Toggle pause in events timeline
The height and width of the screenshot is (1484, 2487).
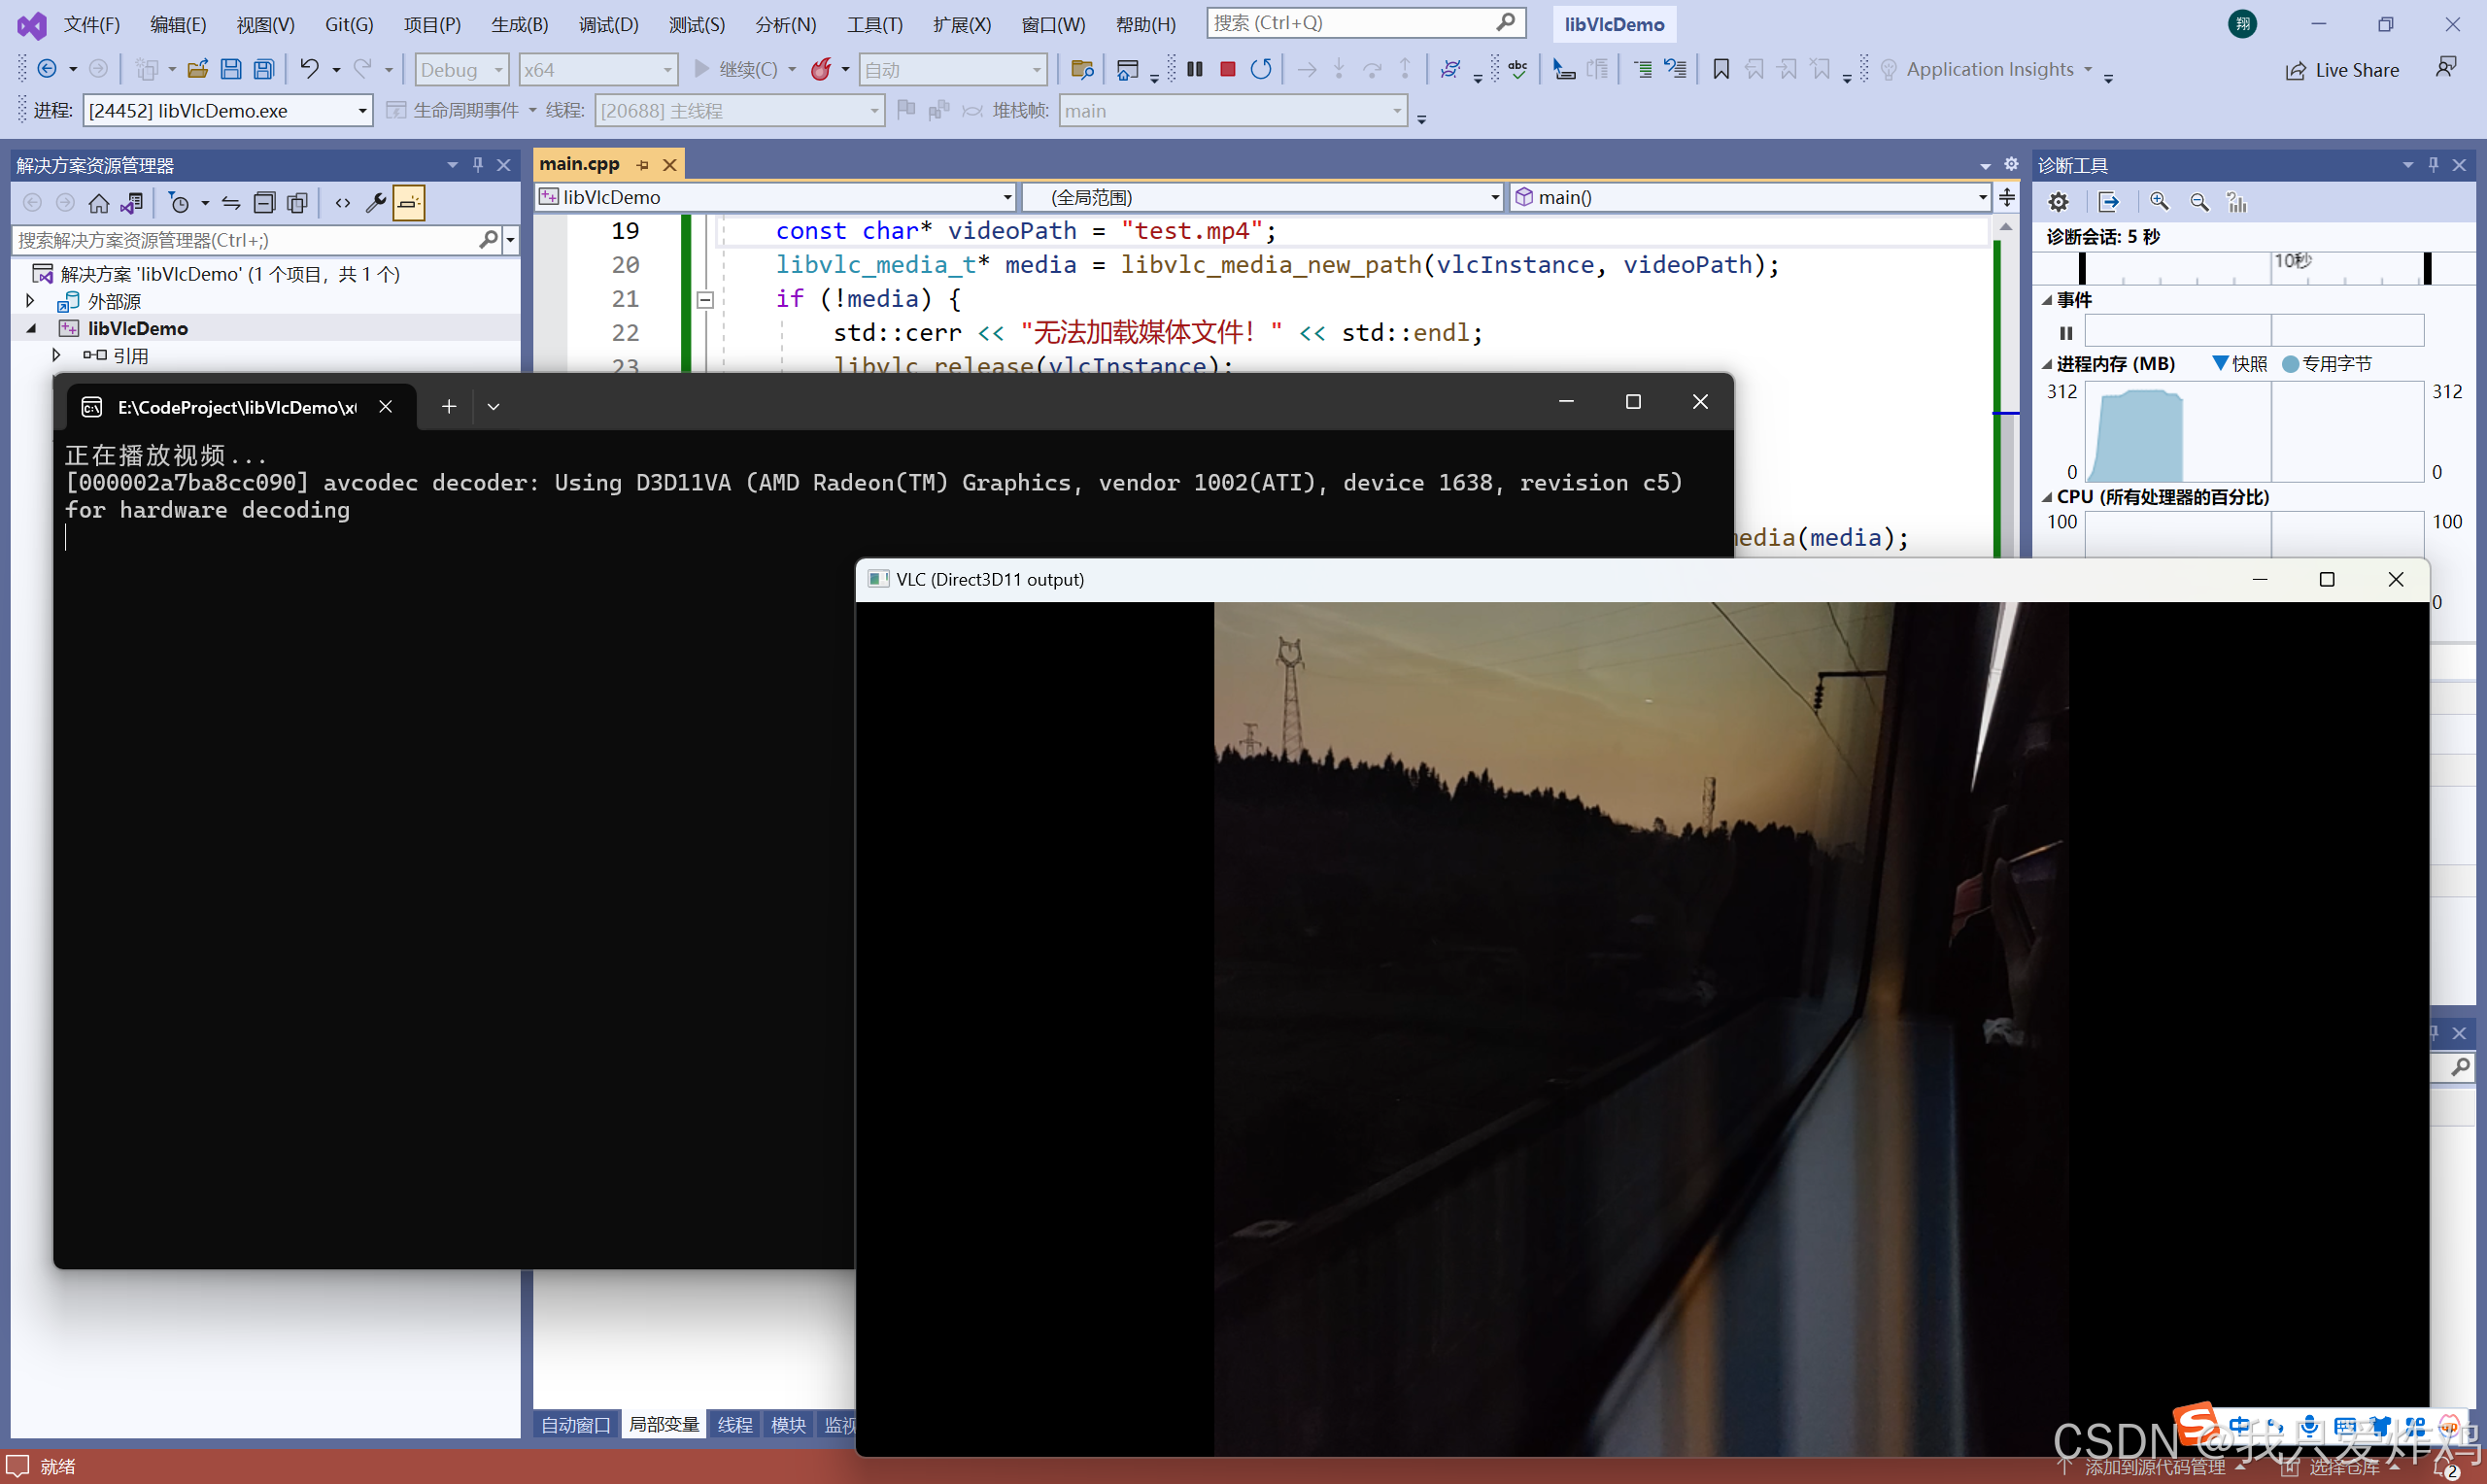[x=2066, y=333]
